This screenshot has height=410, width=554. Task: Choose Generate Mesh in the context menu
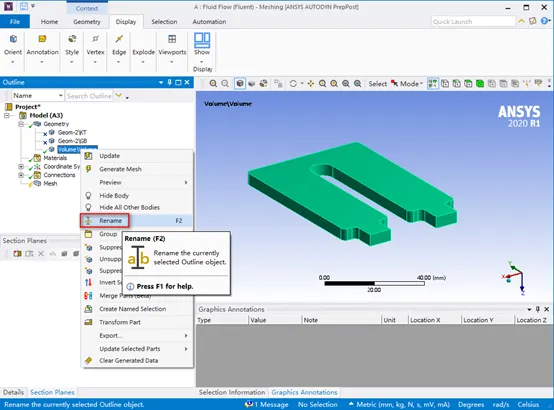(x=137, y=169)
